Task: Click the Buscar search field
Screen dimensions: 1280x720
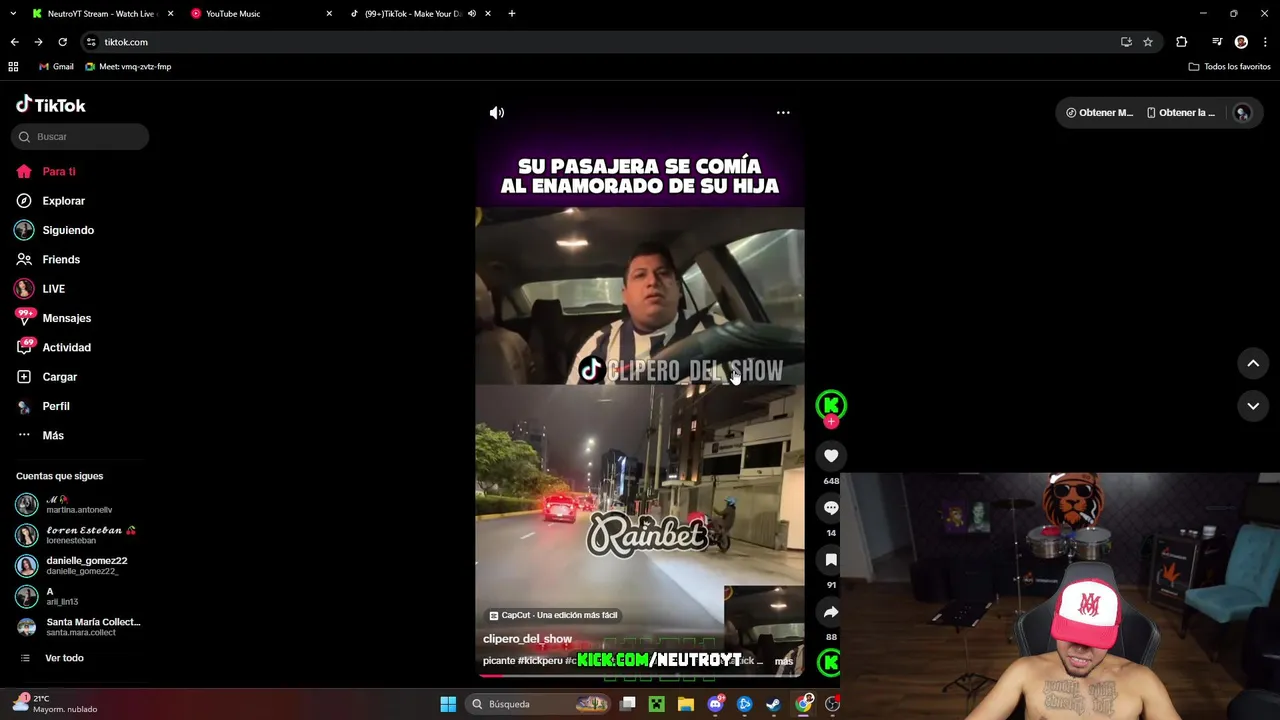Action: pos(80,137)
